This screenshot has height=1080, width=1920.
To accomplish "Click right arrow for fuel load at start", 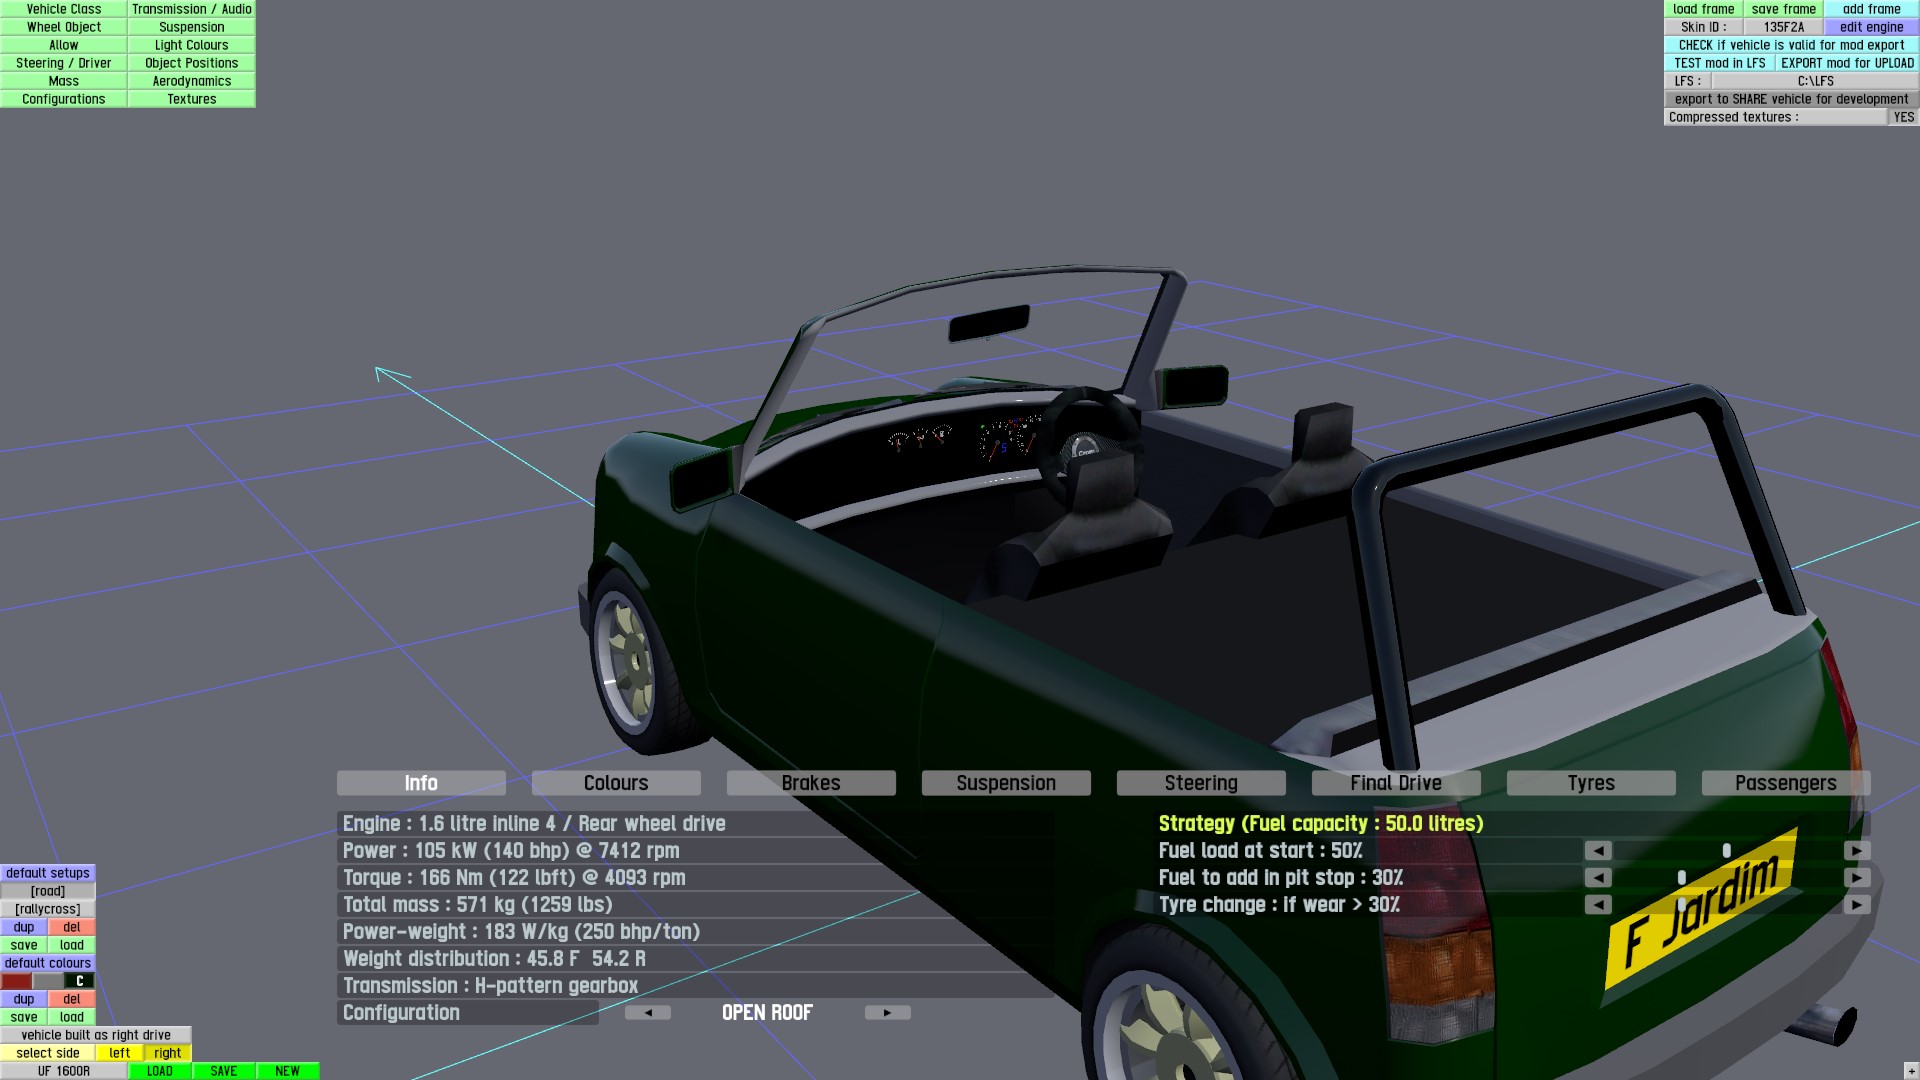I will tap(1856, 851).
